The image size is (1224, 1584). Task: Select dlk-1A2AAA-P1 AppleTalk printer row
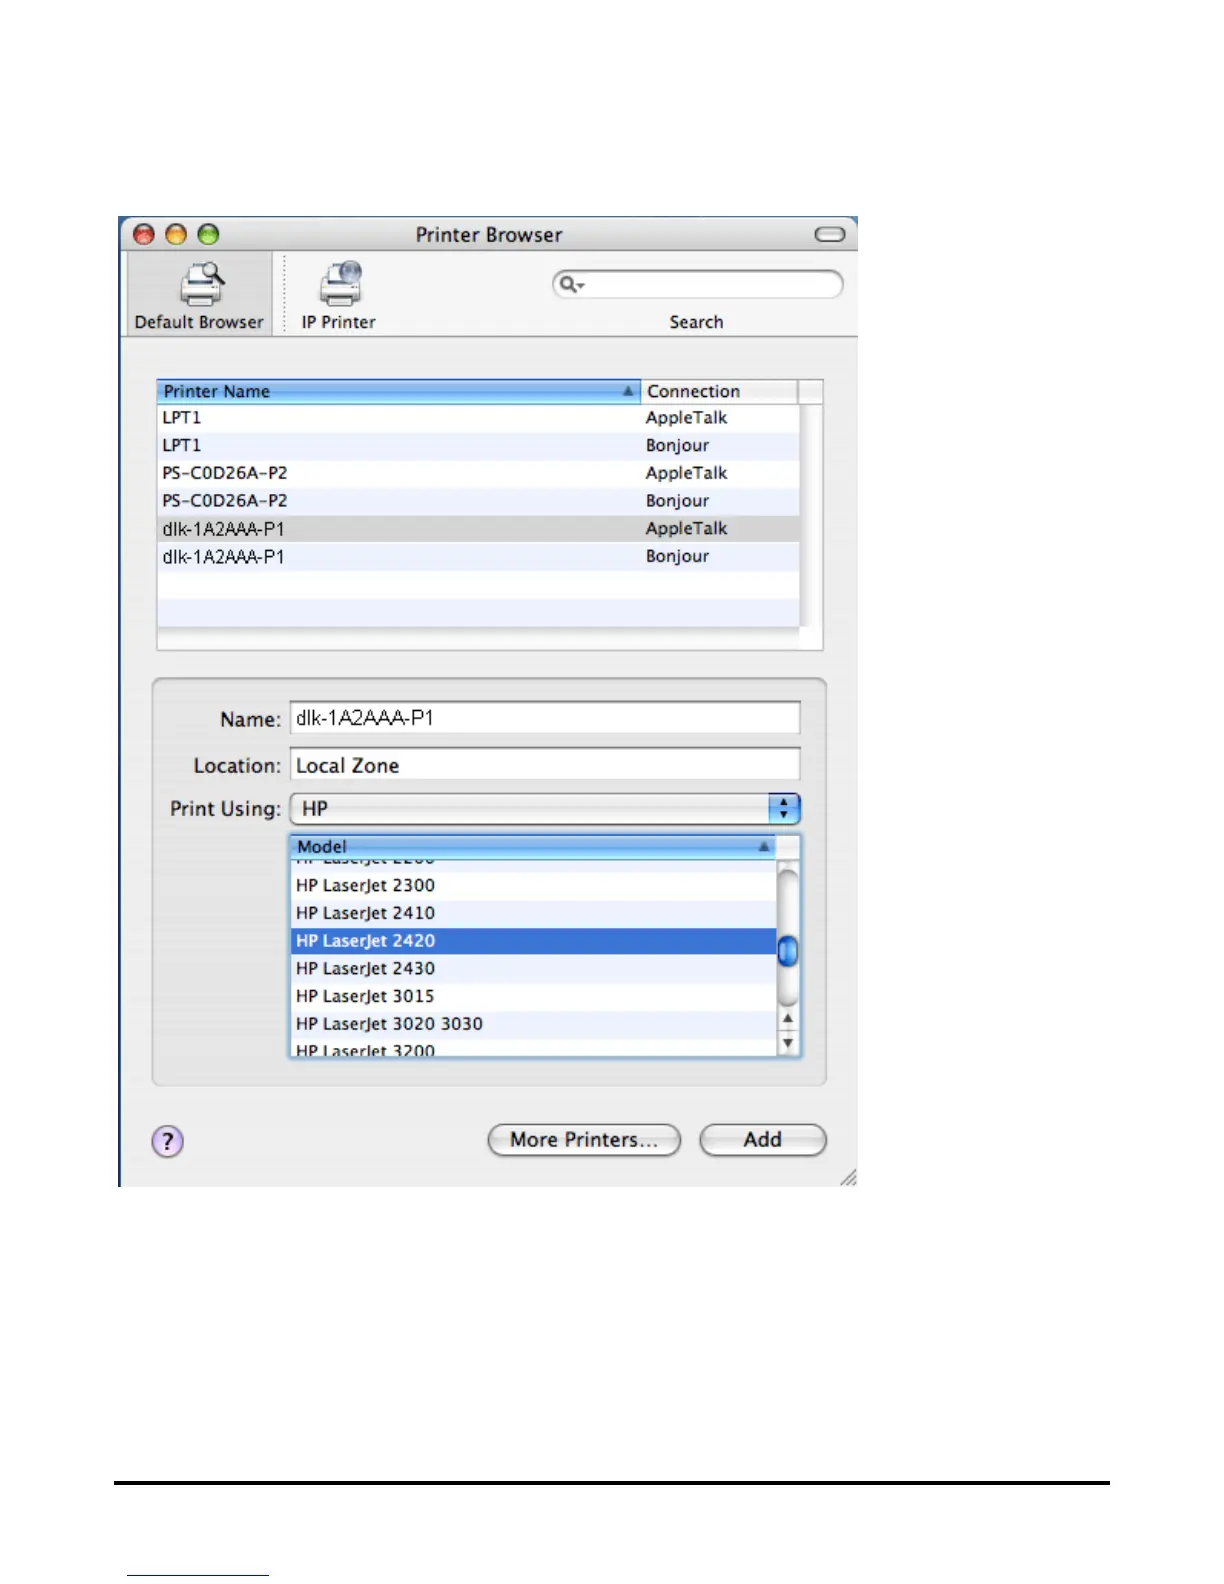click(x=478, y=529)
